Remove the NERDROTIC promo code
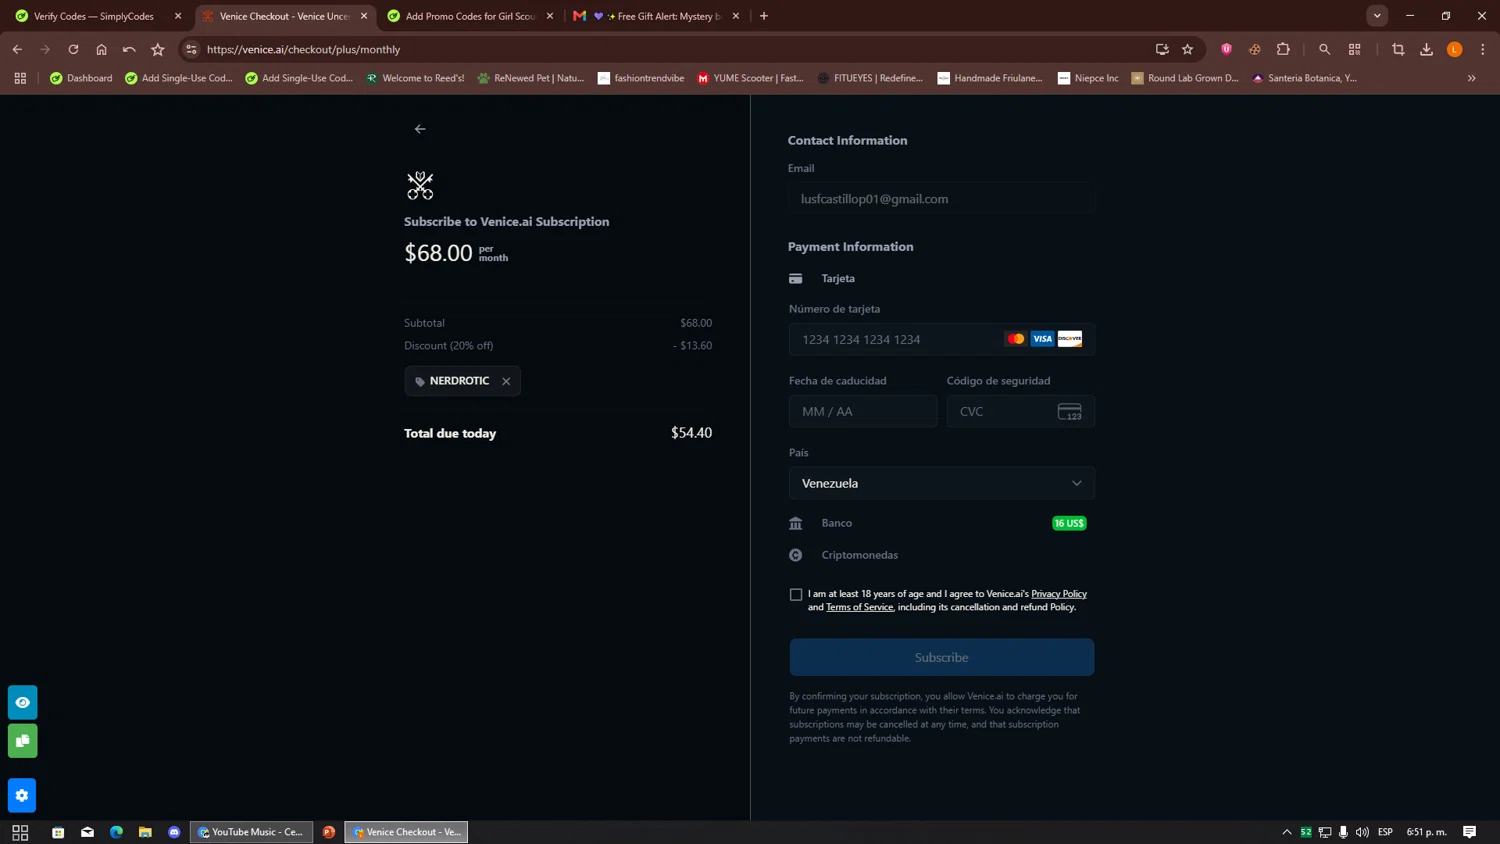Viewport: 1500px width, 844px height. tap(506, 381)
